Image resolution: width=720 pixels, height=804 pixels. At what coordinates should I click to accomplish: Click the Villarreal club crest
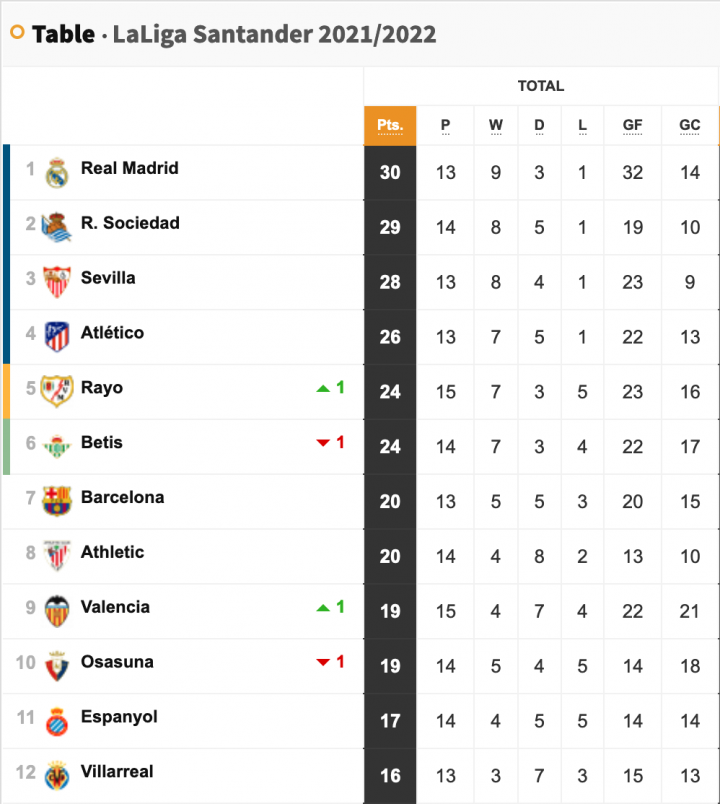(56, 775)
